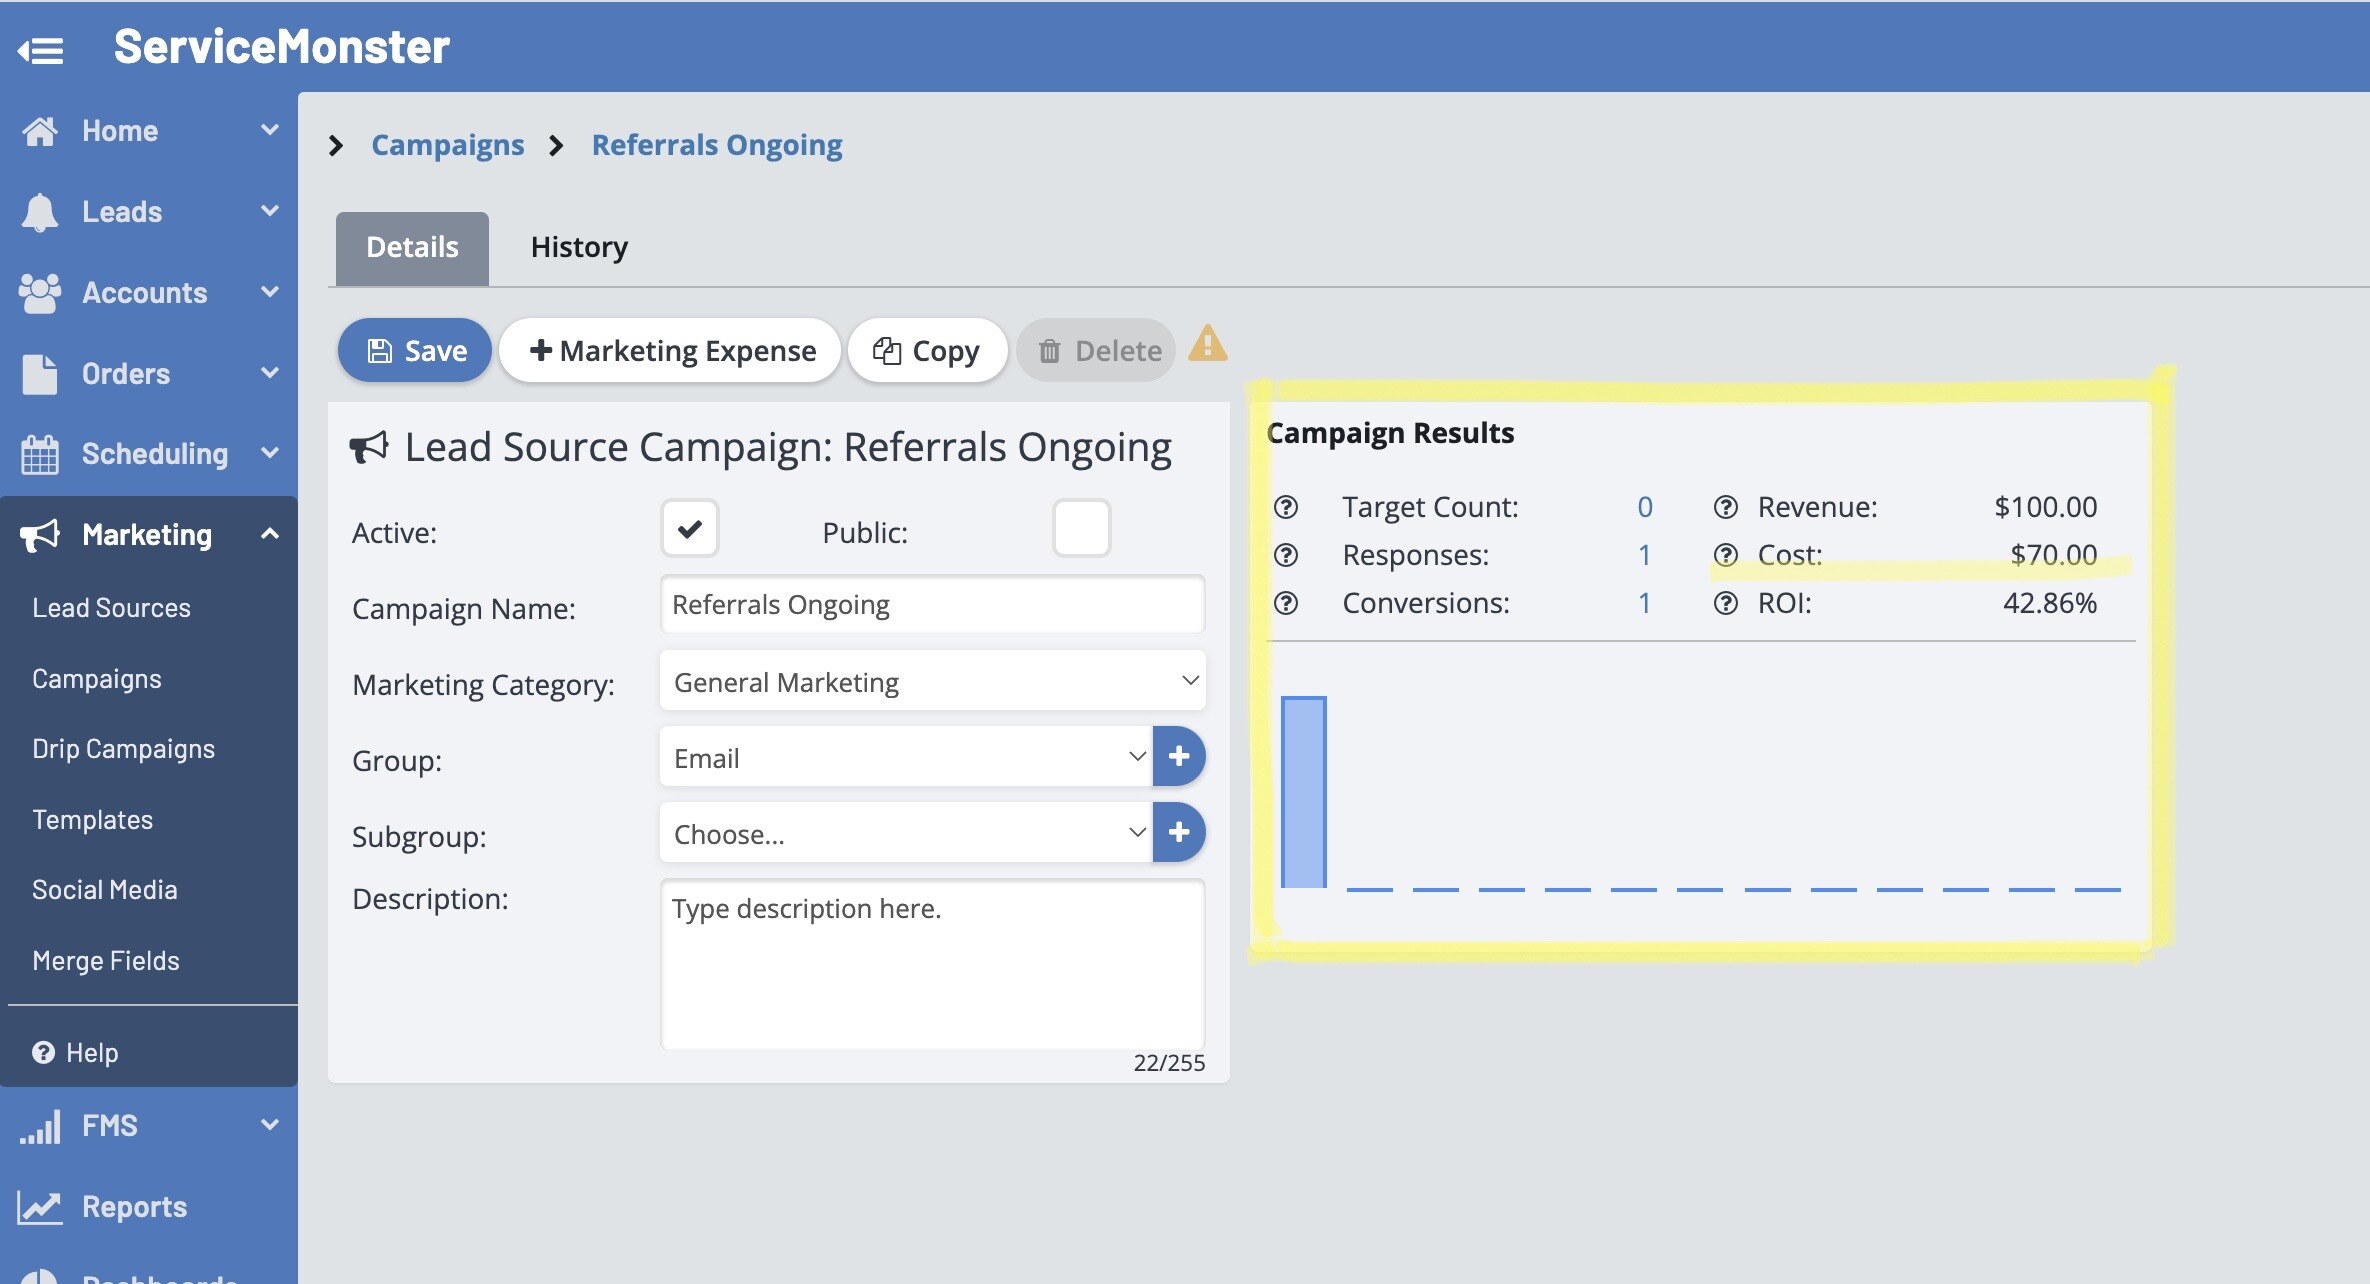Screen dimensions: 2370x1284
Task: Uncheck the Active checkbox
Action: (x=690, y=529)
